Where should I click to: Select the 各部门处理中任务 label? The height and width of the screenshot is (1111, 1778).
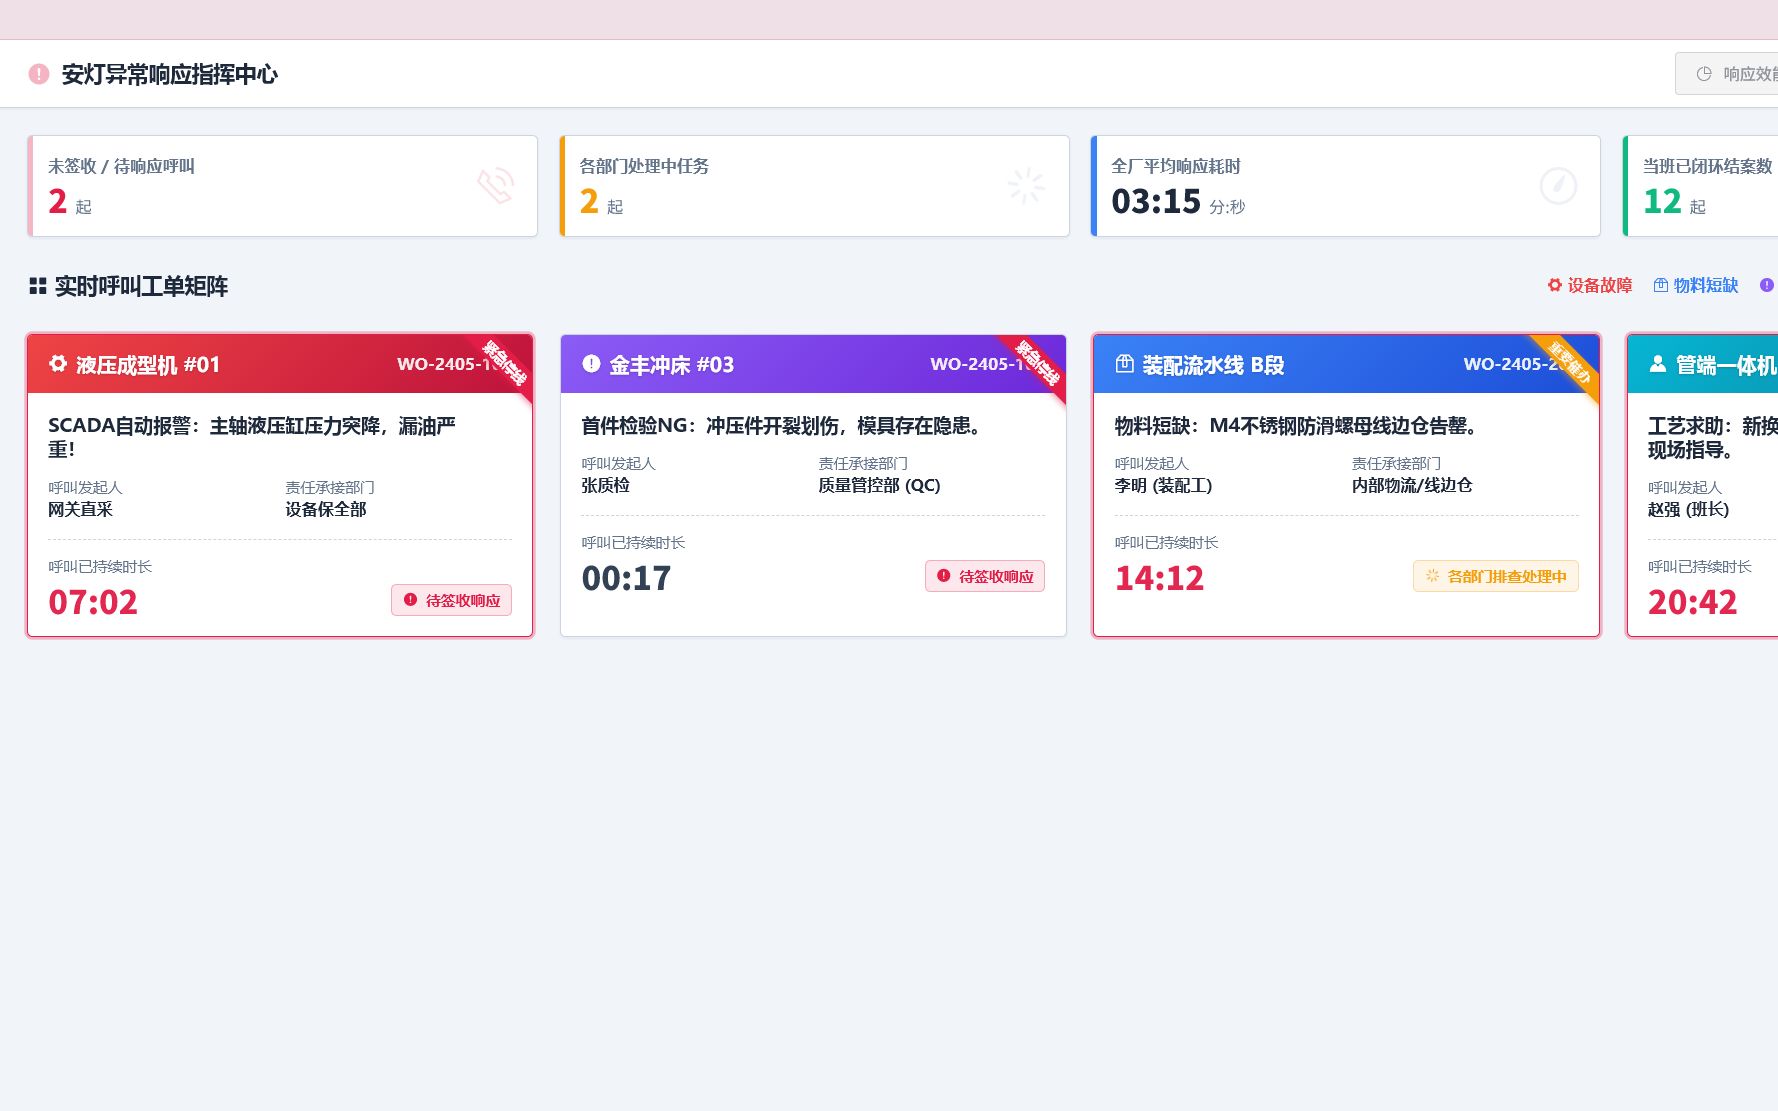coord(644,166)
